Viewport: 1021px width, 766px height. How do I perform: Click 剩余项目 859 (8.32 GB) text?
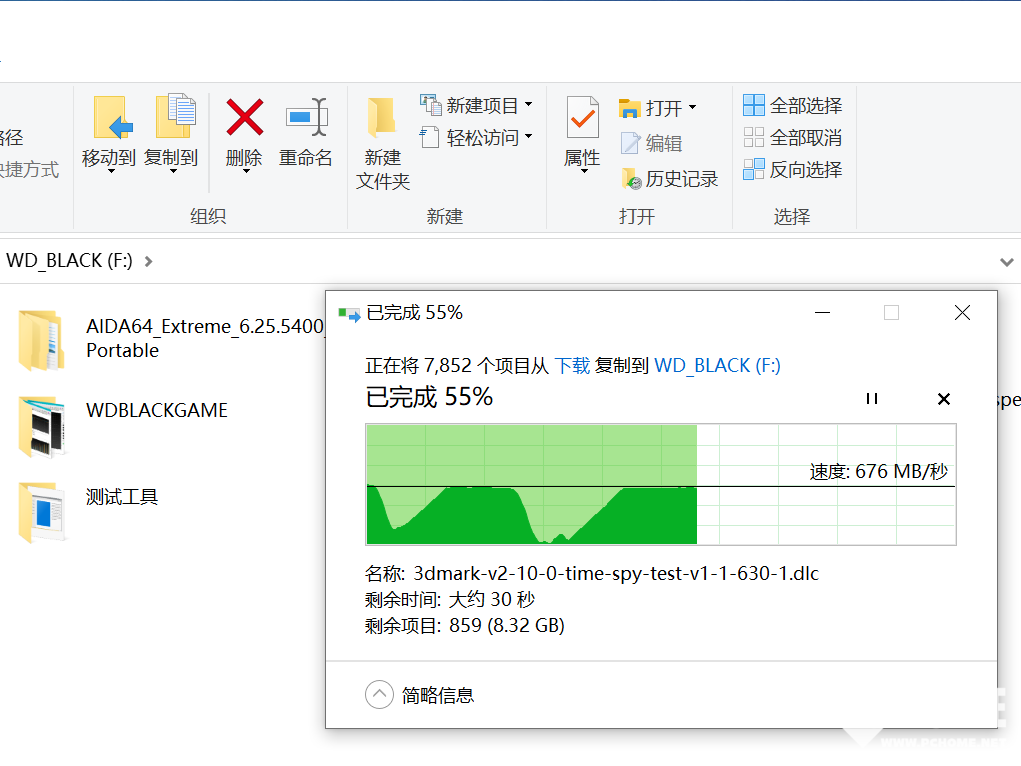coord(465,626)
